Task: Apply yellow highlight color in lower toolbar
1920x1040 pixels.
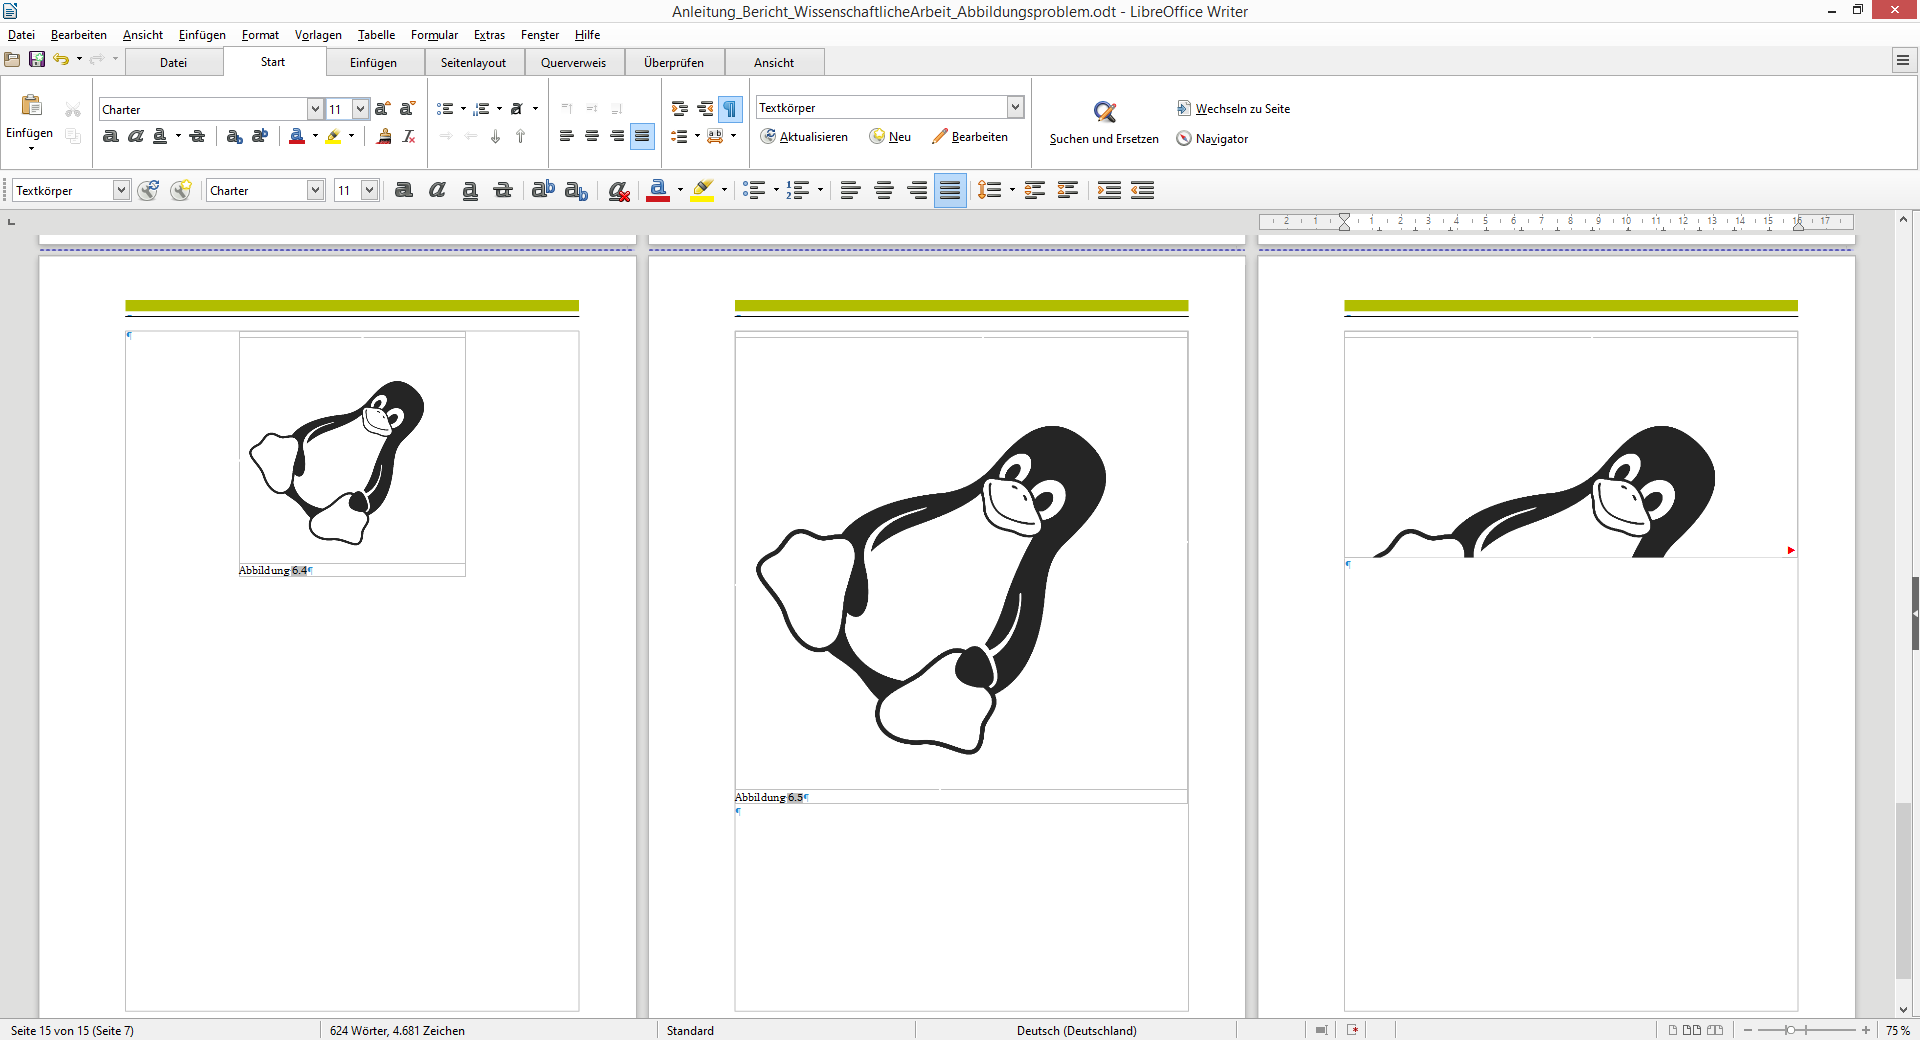Action: [x=702, y=190]
